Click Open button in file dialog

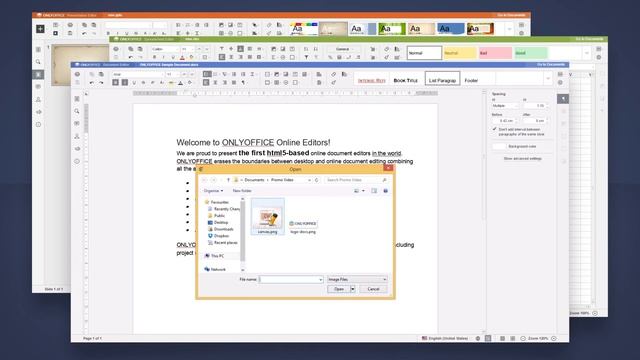tap(339, 289)
